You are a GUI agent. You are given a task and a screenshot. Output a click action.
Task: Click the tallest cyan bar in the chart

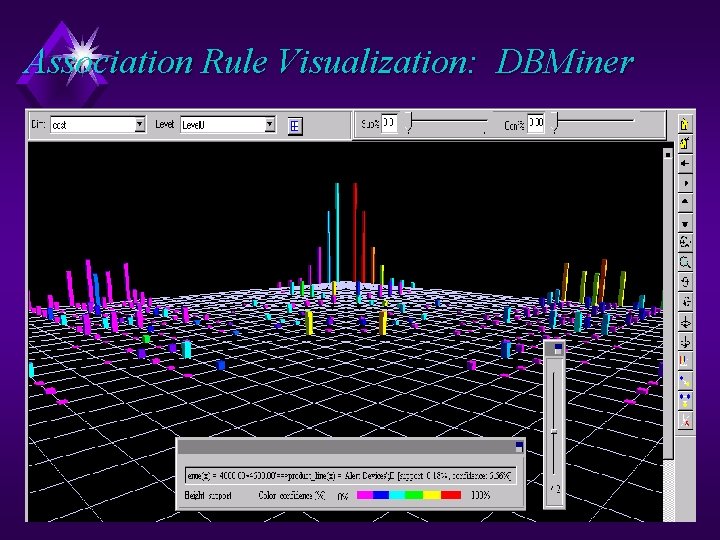pos(337,233)
